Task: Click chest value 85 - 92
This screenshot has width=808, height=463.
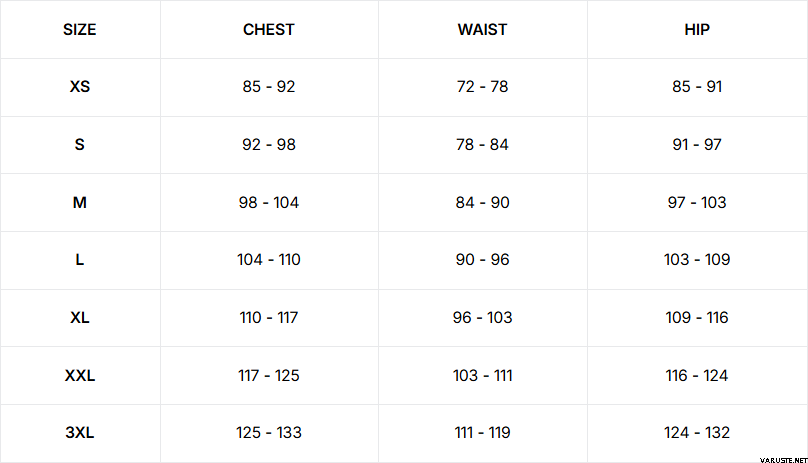Action: click(x=269, y=87)
